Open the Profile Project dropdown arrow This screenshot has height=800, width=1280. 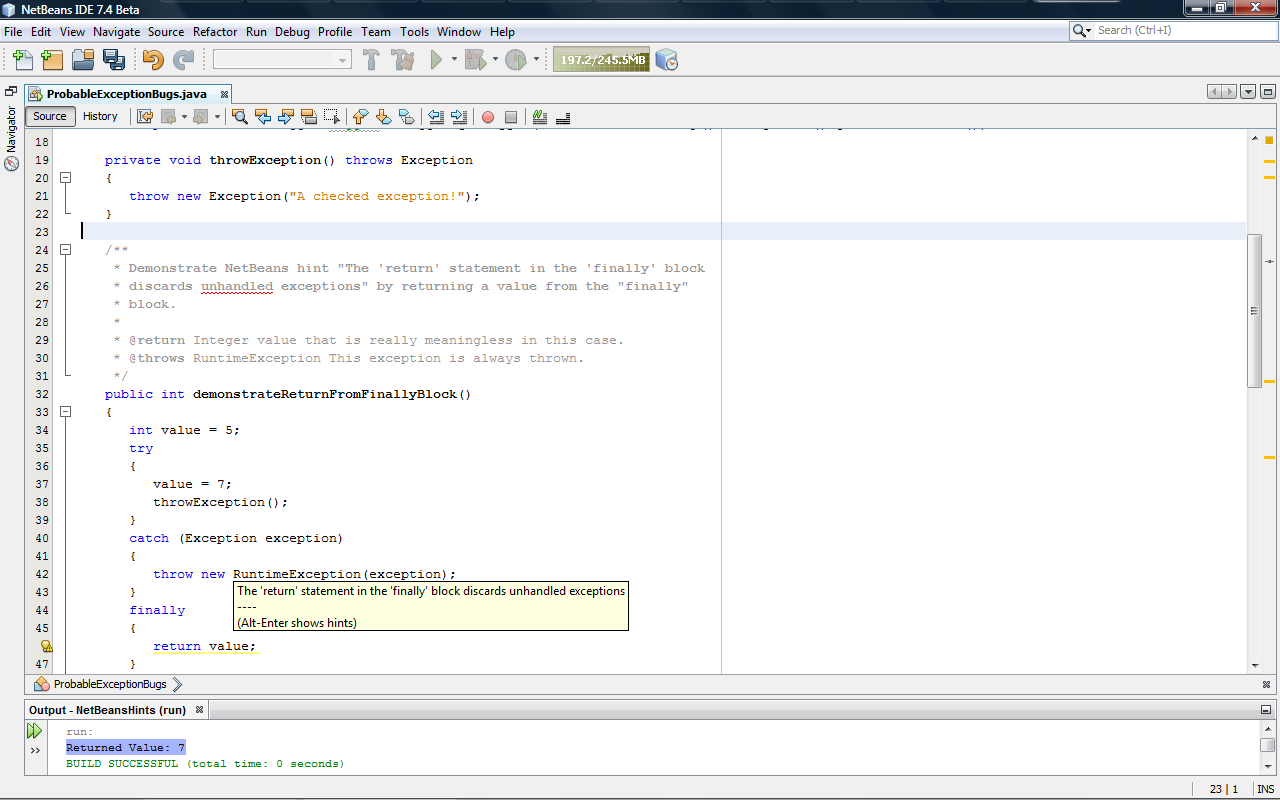coord(536,59)
